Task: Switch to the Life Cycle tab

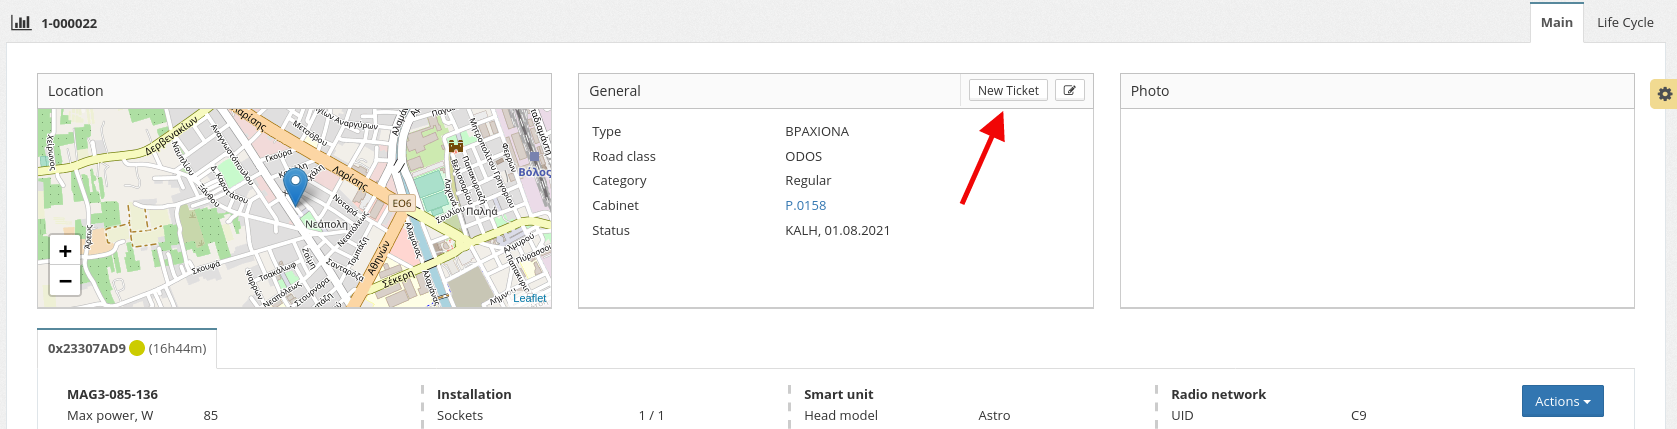Action: point(1625,22)
